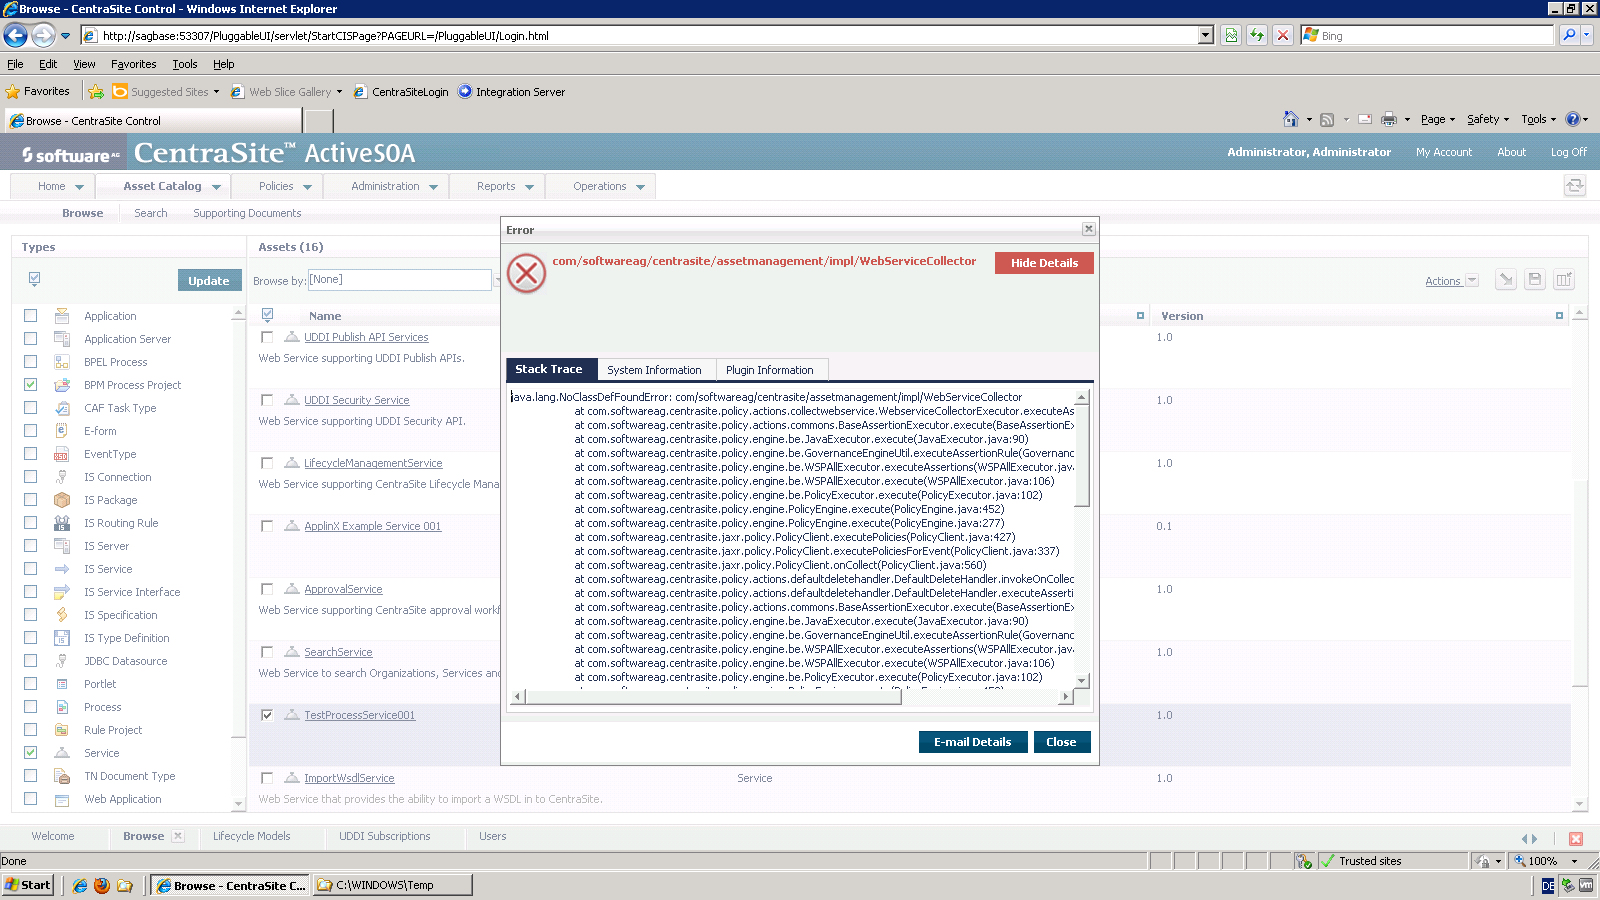Viewport: 1600px width, 900px height.
Task: Click the Print icon in command bar
Action: coord(1389,119)
